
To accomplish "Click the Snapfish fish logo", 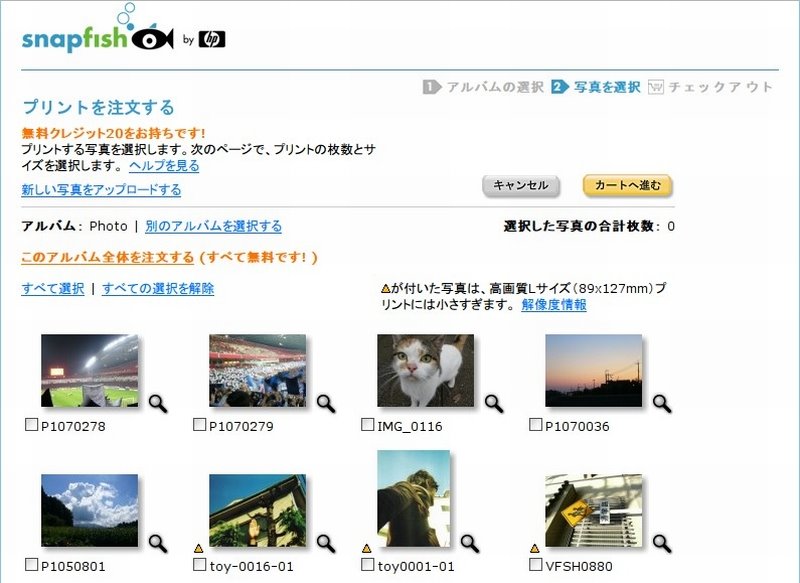I will click(x=153, y=38).
